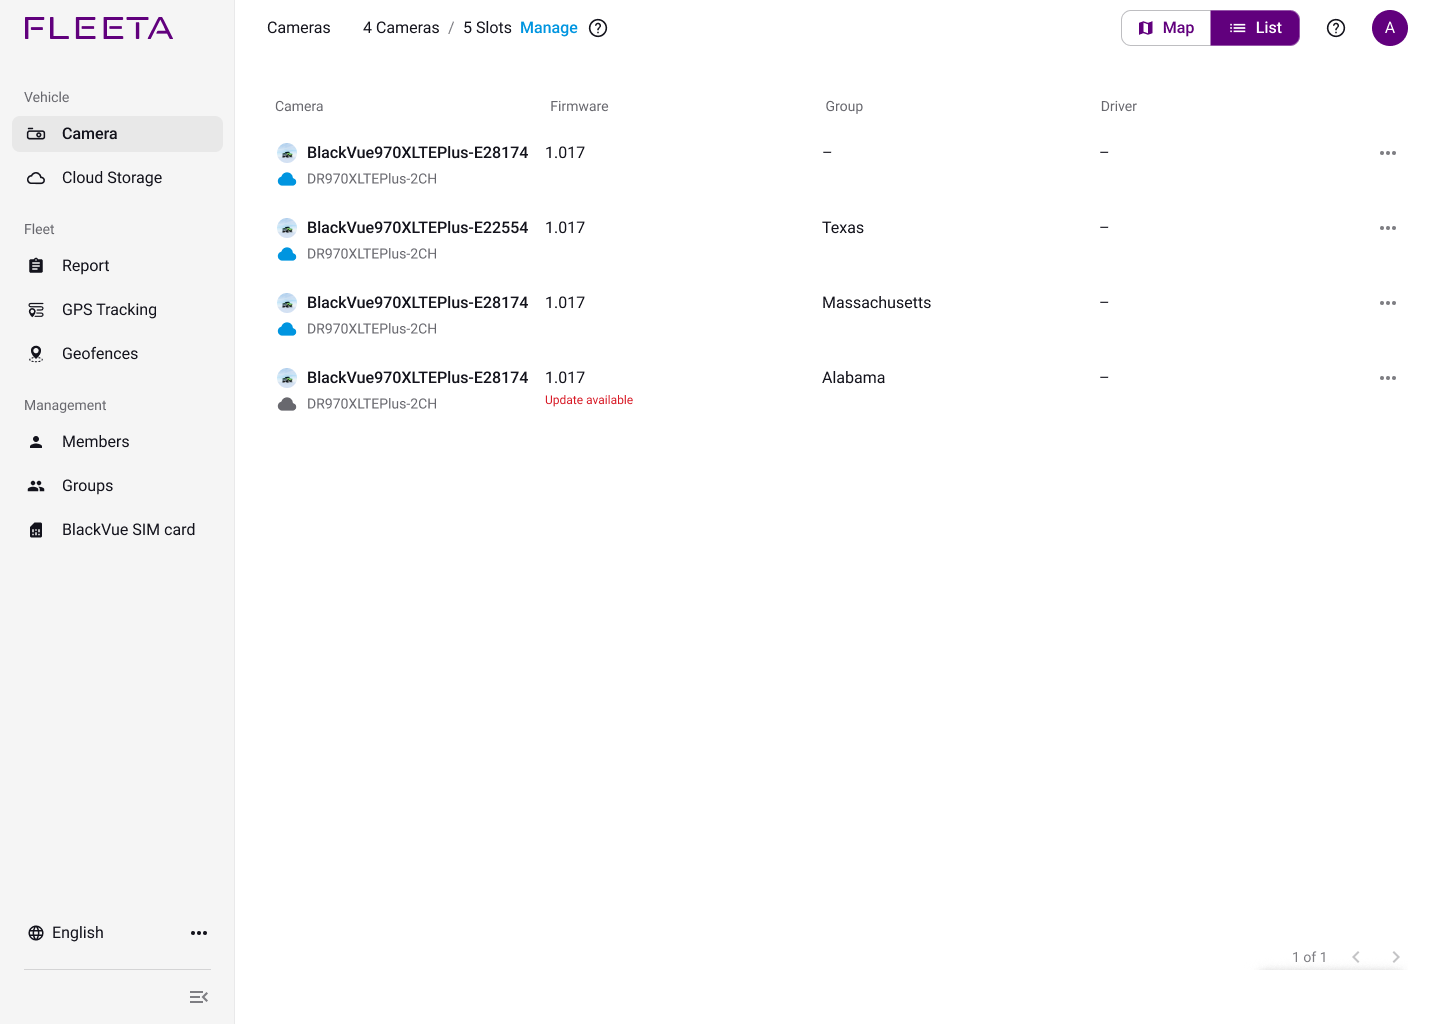1440x1024 pixels.
Task: Click the Cloud Storage cloud icon
Action: click(x=36, y=178)
